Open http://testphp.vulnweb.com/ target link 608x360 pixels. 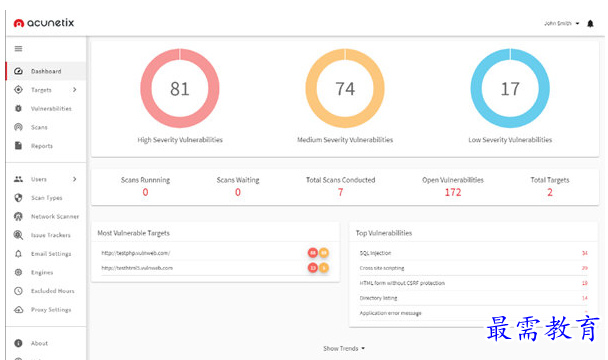point(136,253)
